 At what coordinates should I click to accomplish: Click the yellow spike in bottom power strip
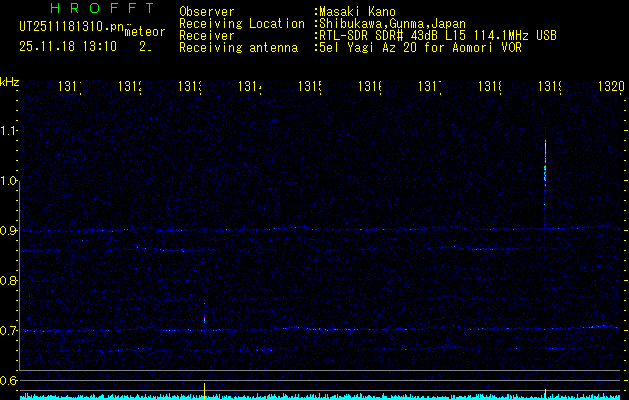tap(205, 389)
